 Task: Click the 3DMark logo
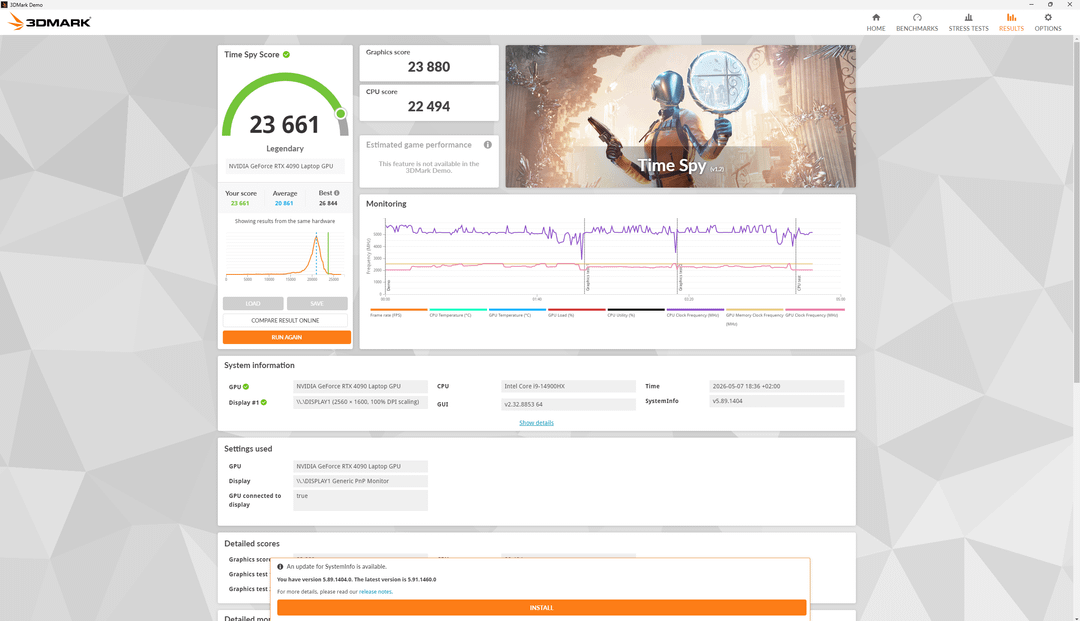coord(50,22)
